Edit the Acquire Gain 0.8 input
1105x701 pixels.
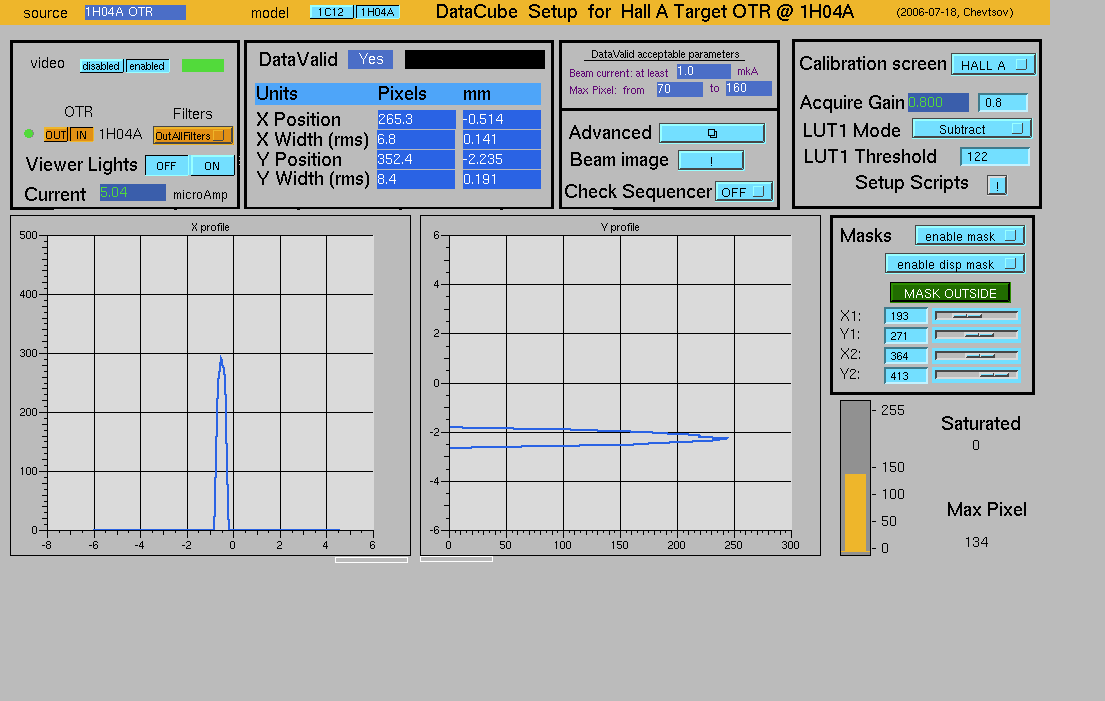click(1003, 103)
